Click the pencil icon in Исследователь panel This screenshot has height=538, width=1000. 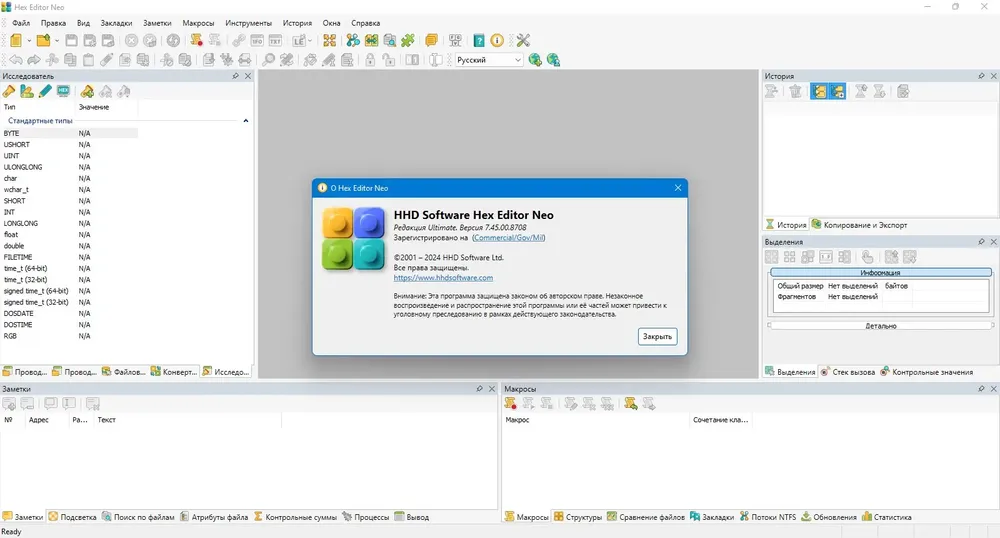[x=45, y=91]
